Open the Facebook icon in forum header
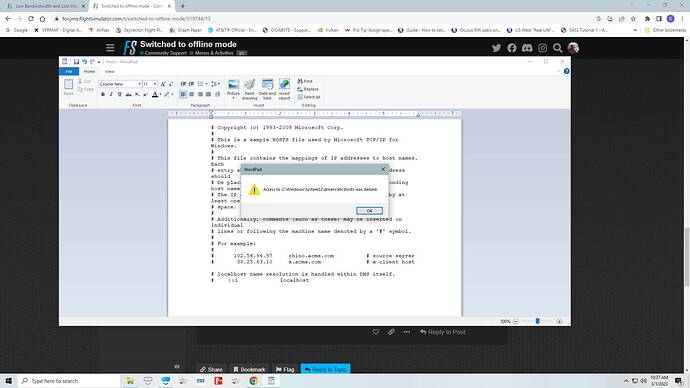This screenshot has width=690, height=388. (x=512, y=48)
